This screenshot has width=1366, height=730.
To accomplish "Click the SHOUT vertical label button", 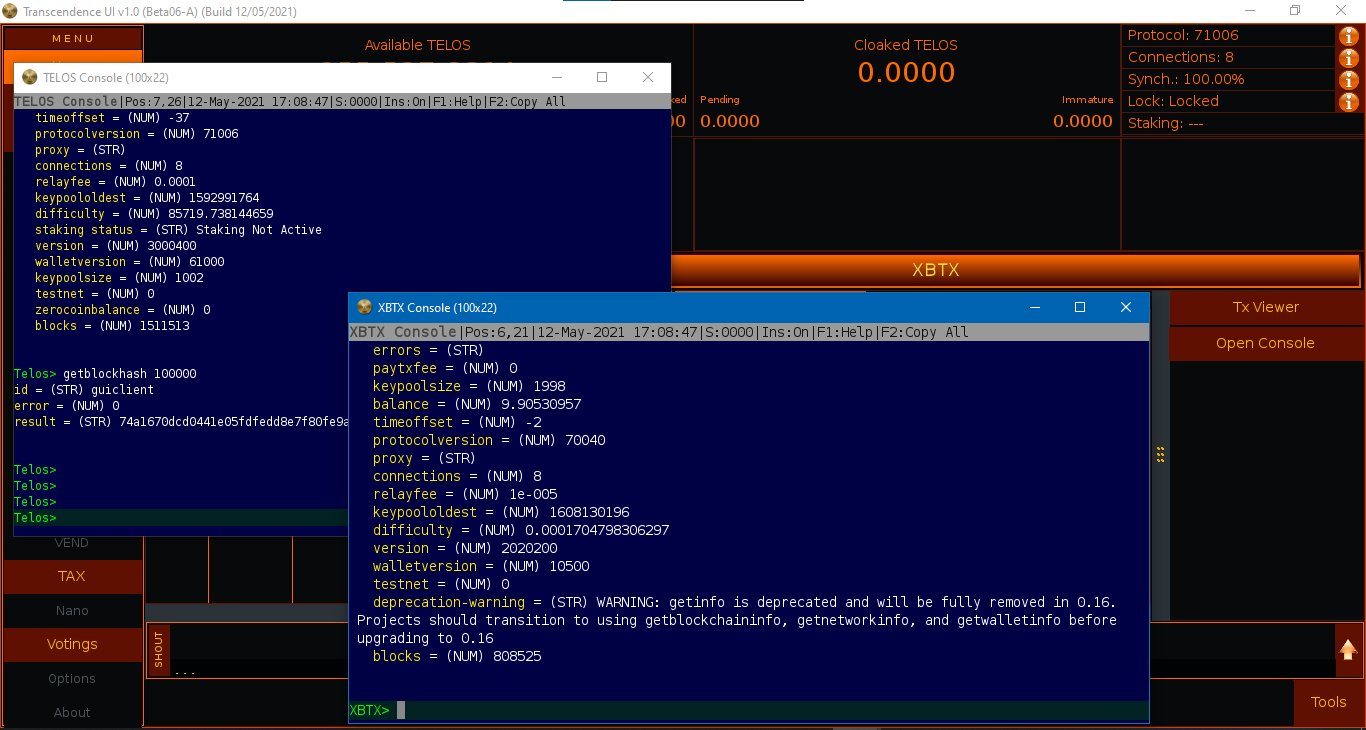I will click(x=158, y=649).
